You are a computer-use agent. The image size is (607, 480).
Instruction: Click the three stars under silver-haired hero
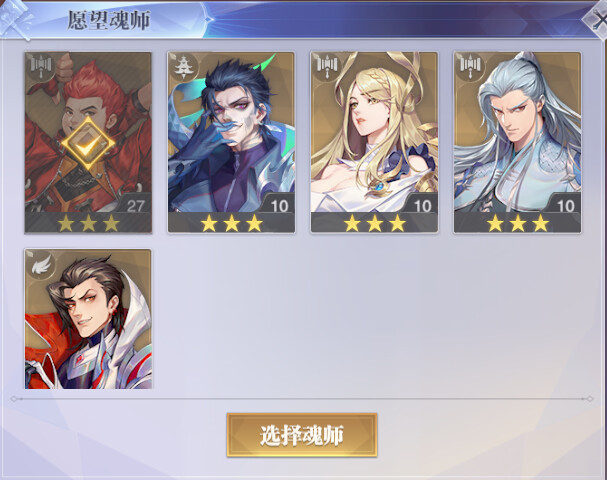(x=518, y=223)
